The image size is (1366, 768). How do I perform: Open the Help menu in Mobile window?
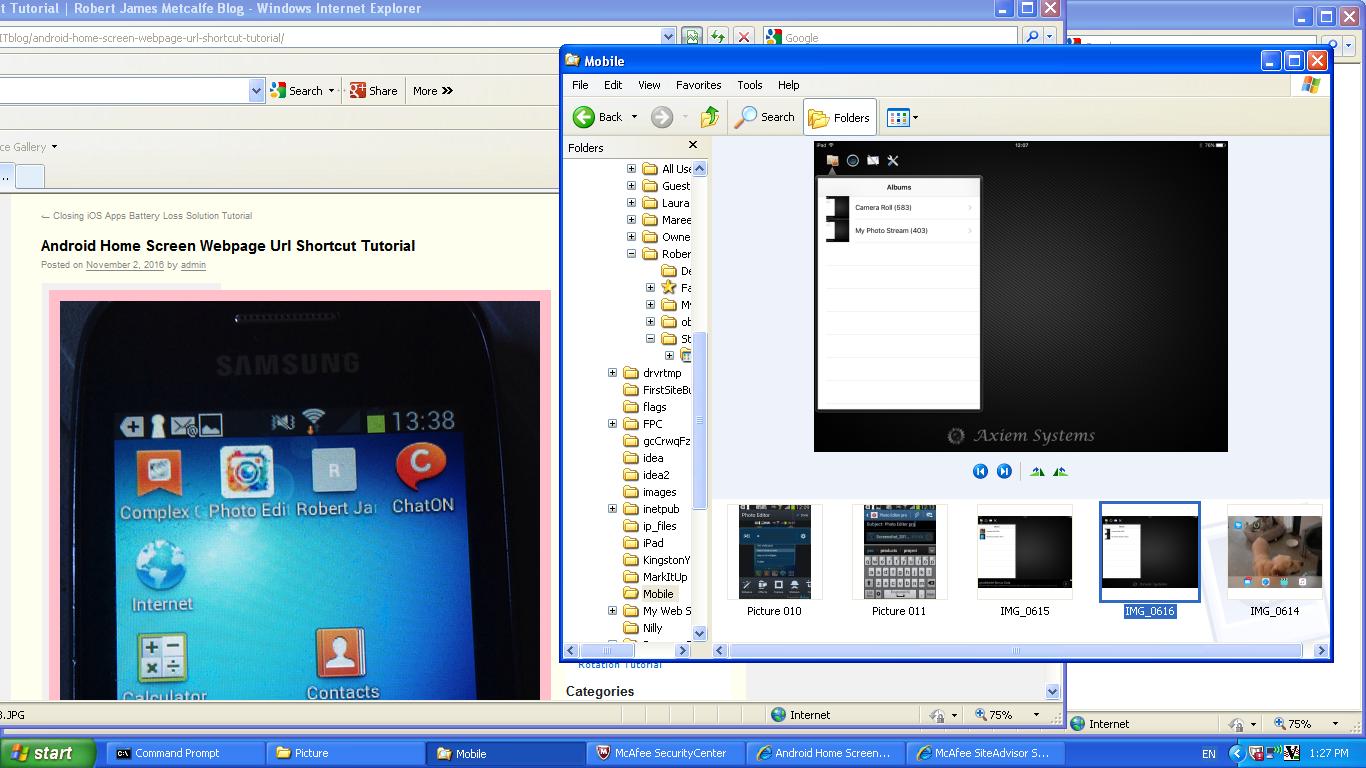coord(788,85)
